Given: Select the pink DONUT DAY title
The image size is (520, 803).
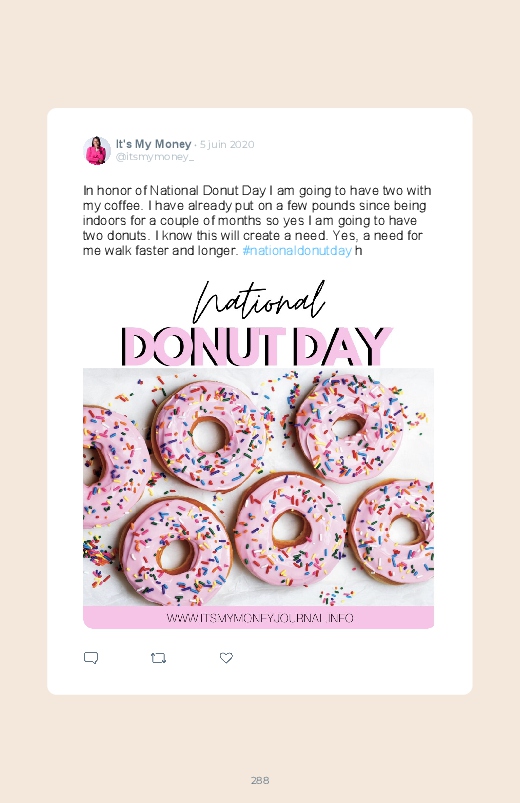Looking at the screenshot, I should [257, 346].
